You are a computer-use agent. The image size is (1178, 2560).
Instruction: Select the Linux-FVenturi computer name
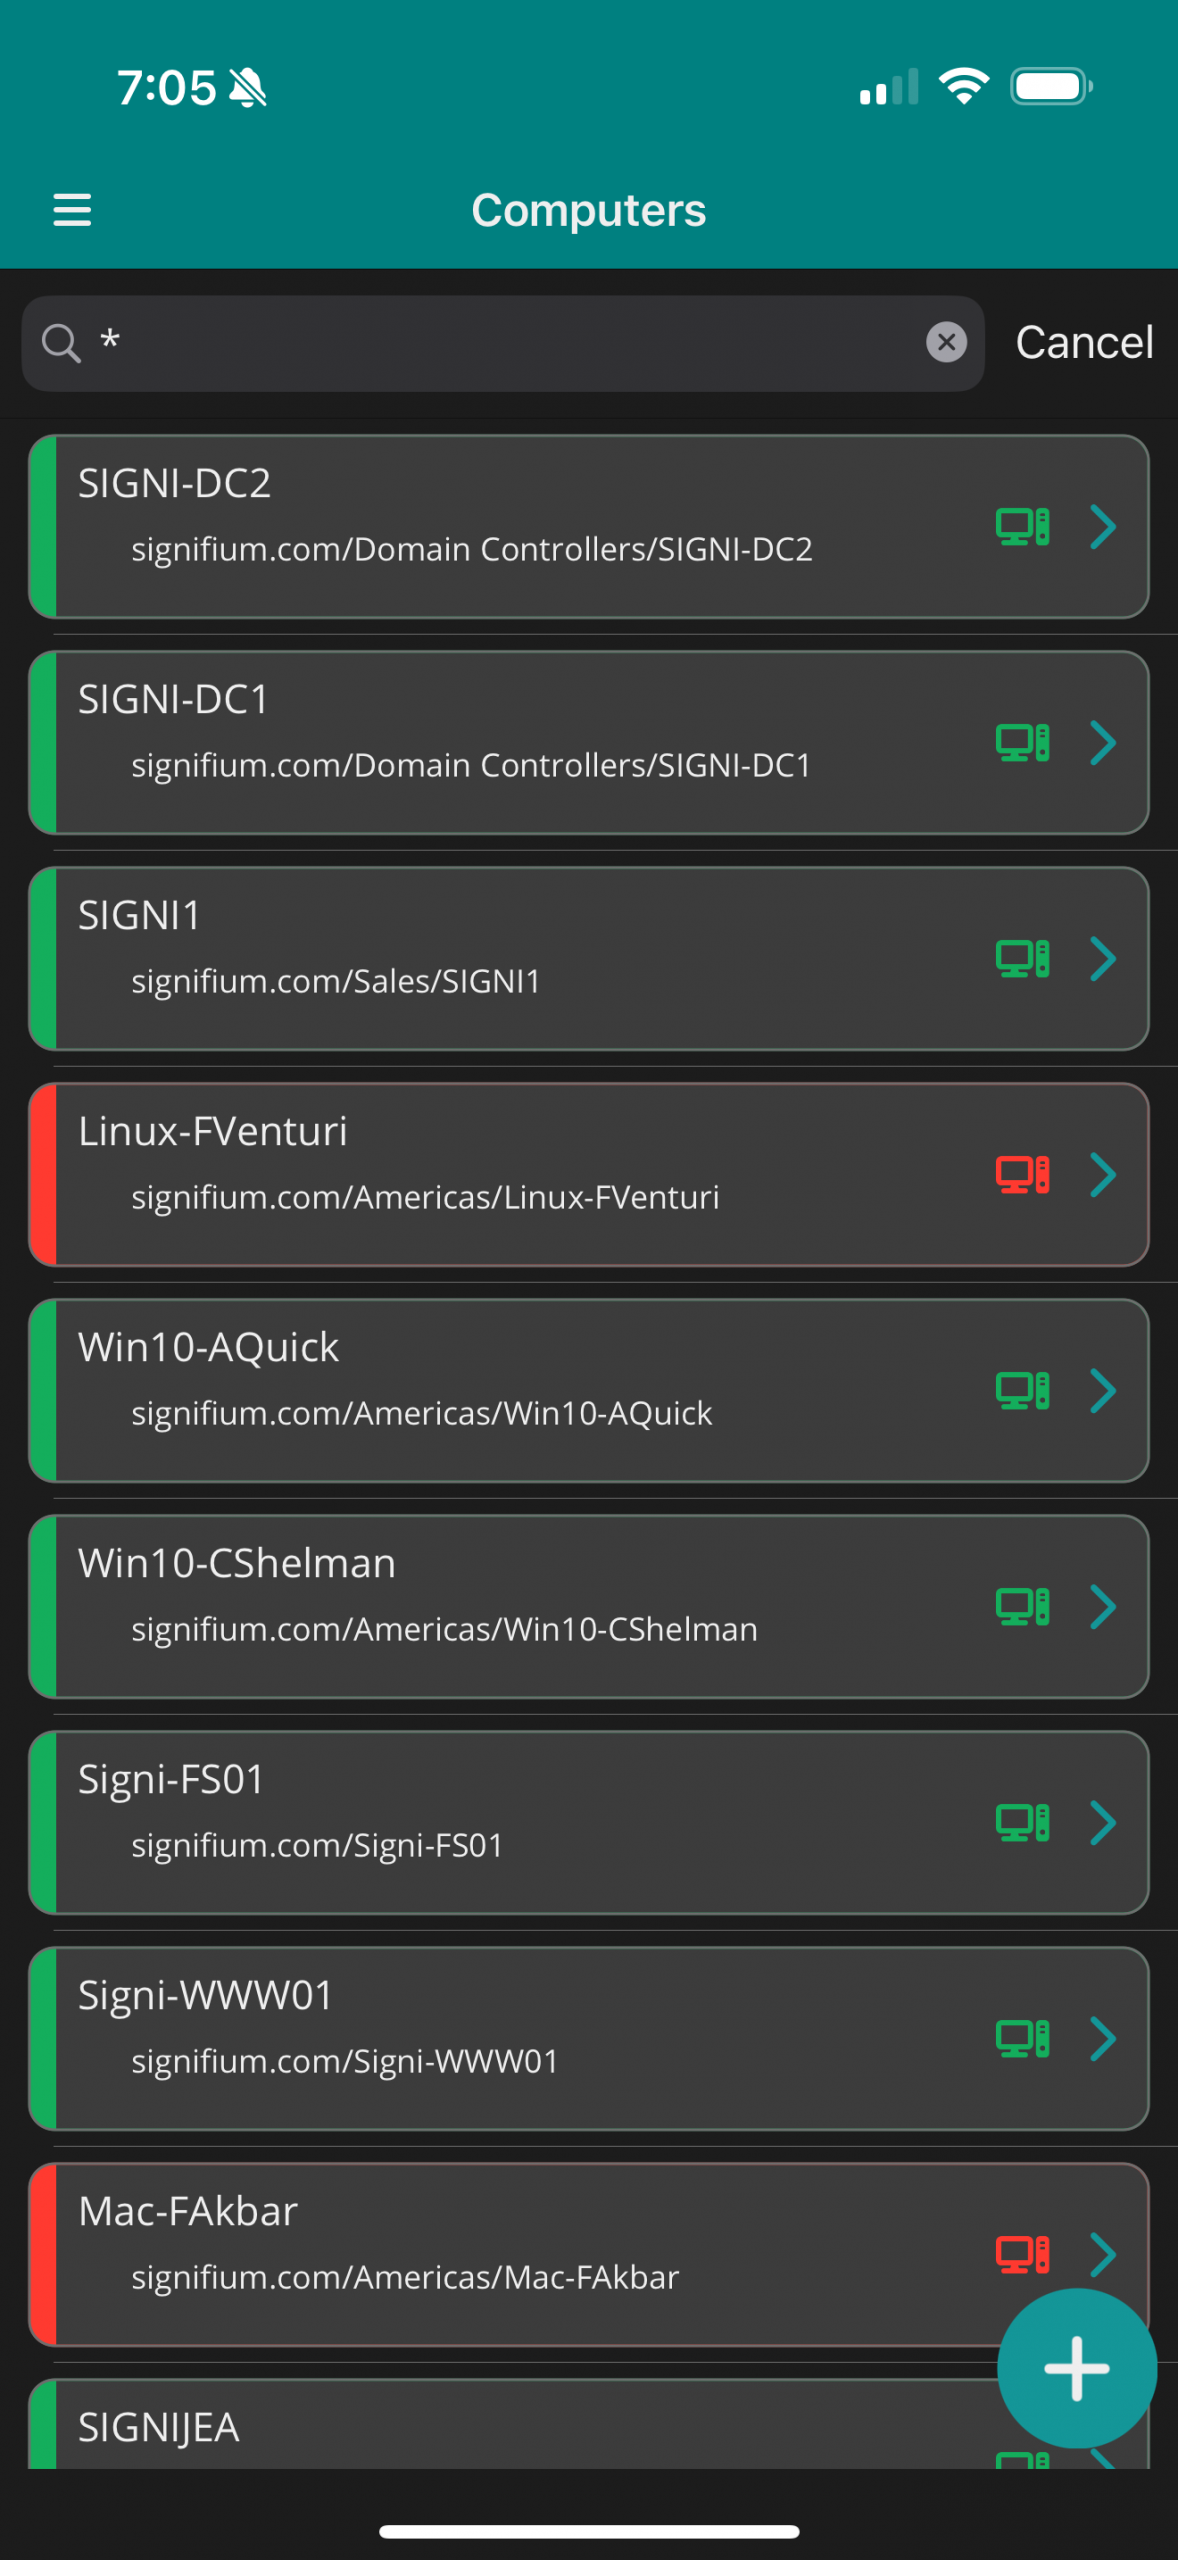pos(213,1132)
